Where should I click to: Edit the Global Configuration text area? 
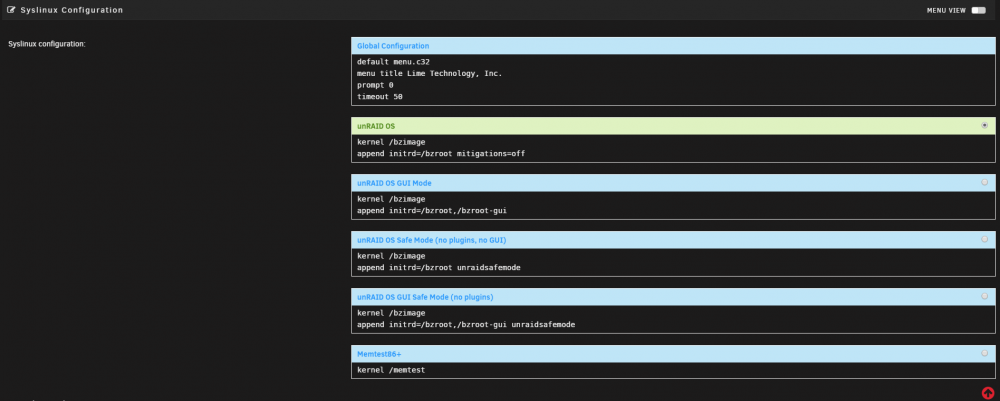pos(673,80)
